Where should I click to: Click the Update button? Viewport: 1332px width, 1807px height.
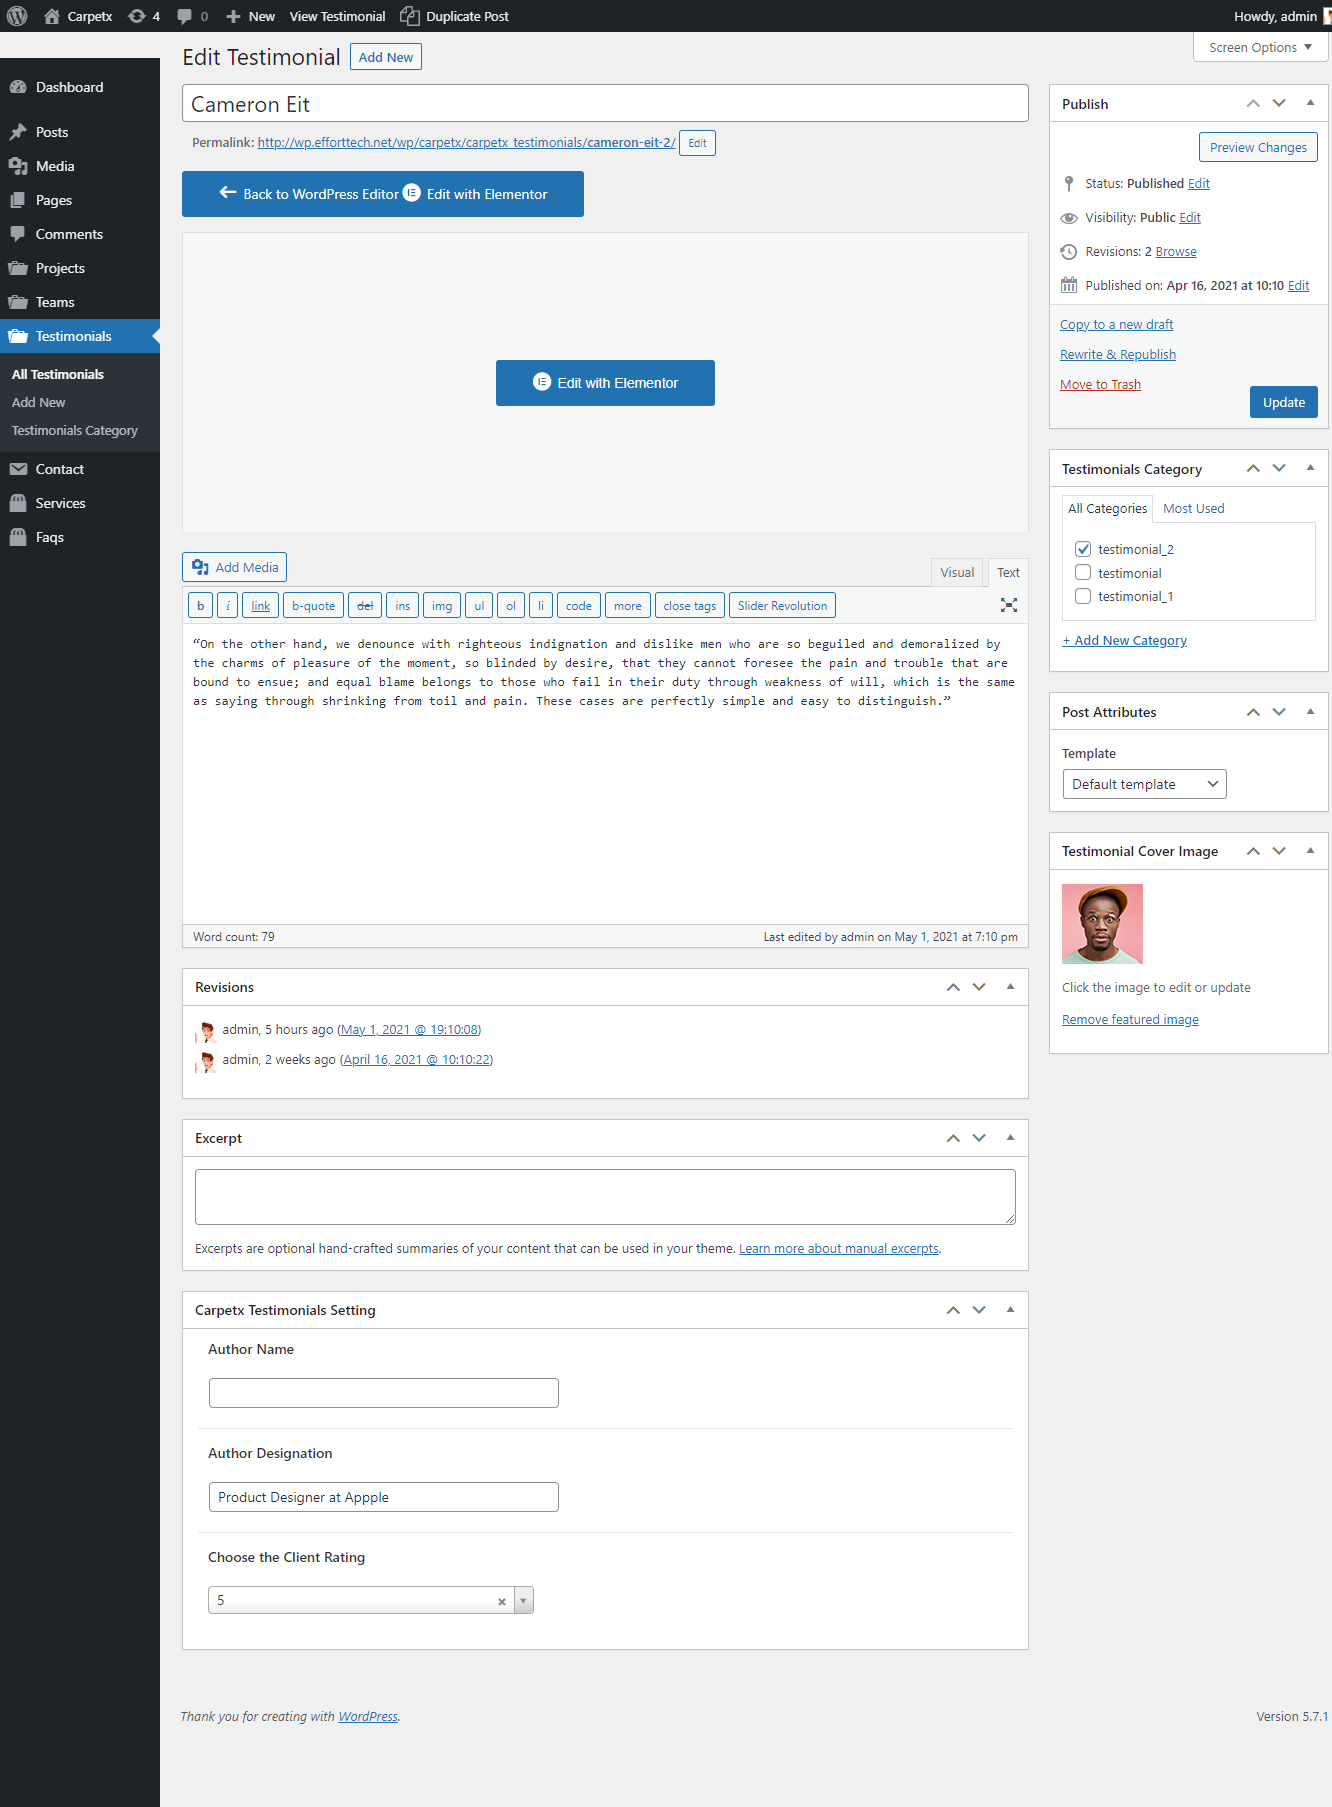click(x=1283, y=402)
